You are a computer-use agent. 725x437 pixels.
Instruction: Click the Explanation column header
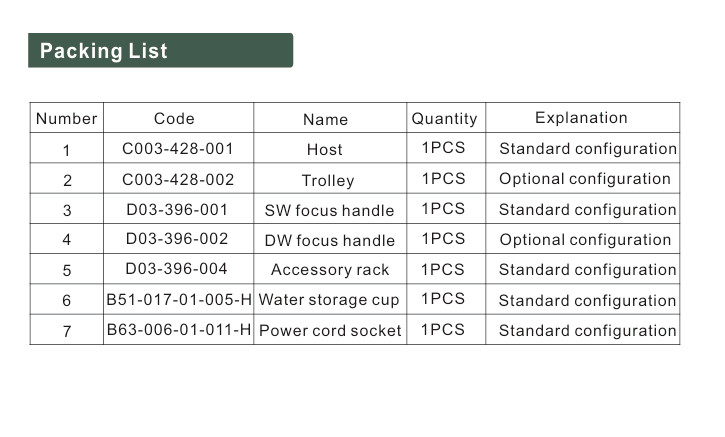coord(581,118)
